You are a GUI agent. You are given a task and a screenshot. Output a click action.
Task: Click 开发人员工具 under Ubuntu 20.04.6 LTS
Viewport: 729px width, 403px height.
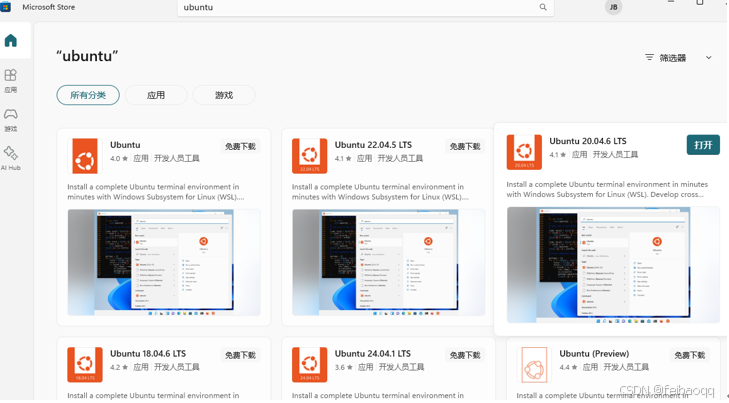click(x=615, y=154)
